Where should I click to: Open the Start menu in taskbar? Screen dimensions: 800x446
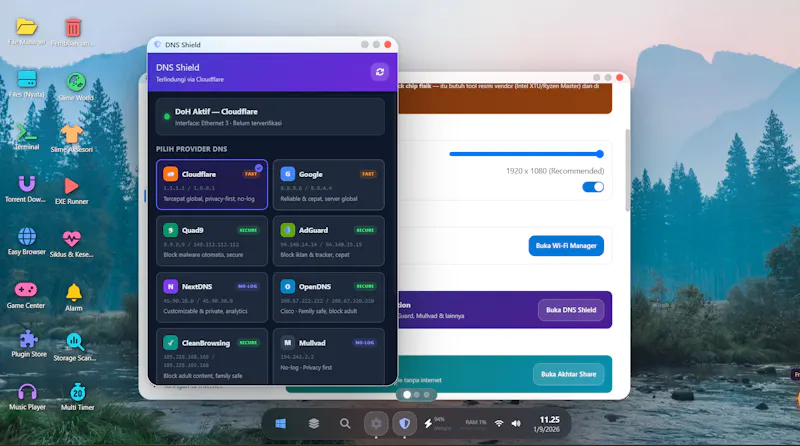(281, 424)
